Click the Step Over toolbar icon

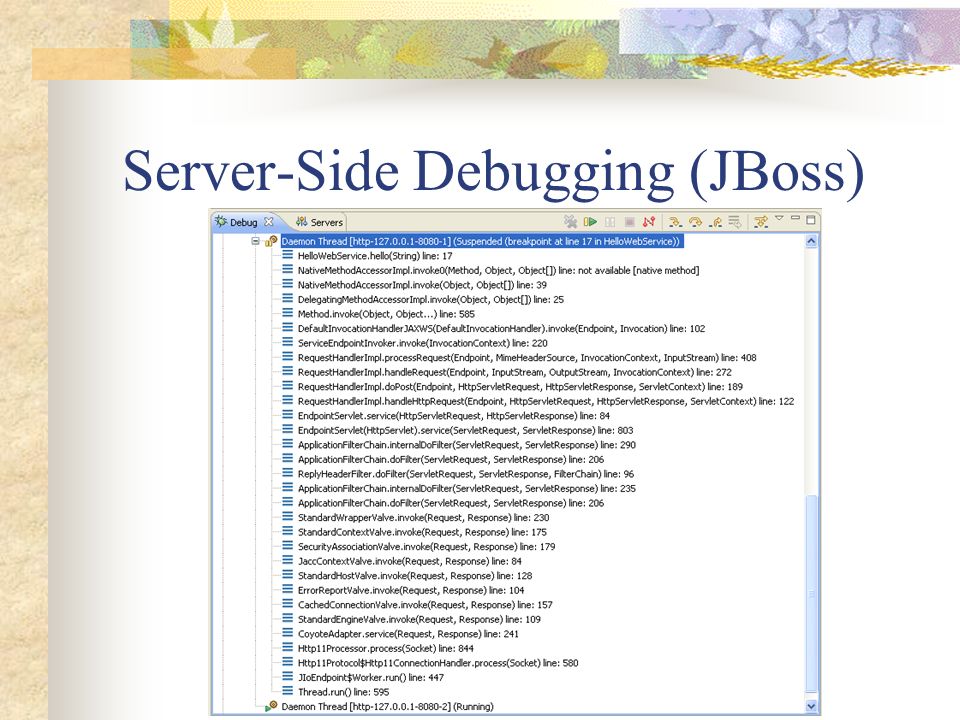[x=696, y=222]
